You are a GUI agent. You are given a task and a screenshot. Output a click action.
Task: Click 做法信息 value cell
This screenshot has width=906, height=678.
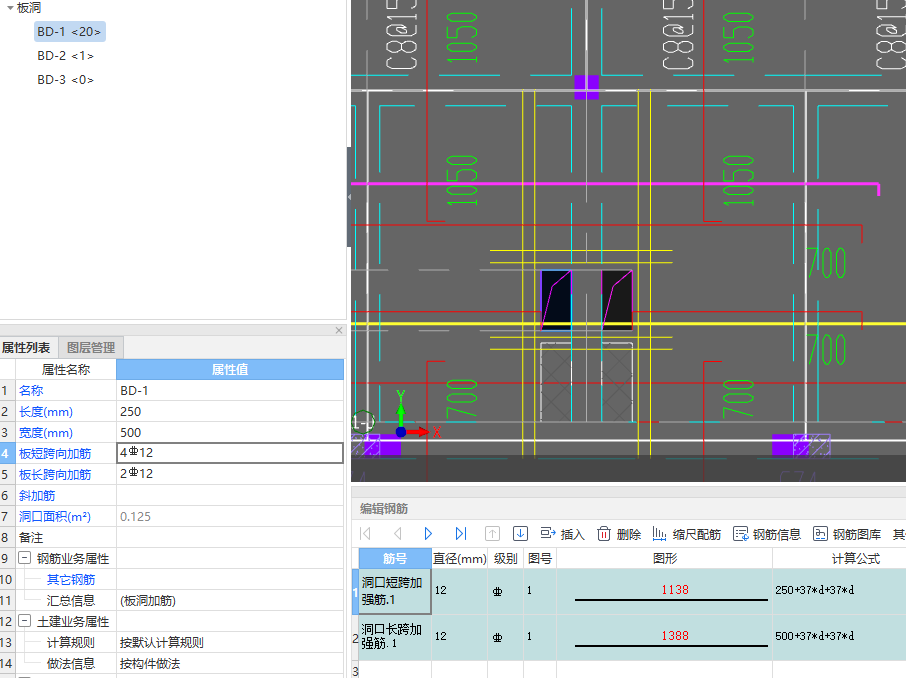(x=230, y=663)
